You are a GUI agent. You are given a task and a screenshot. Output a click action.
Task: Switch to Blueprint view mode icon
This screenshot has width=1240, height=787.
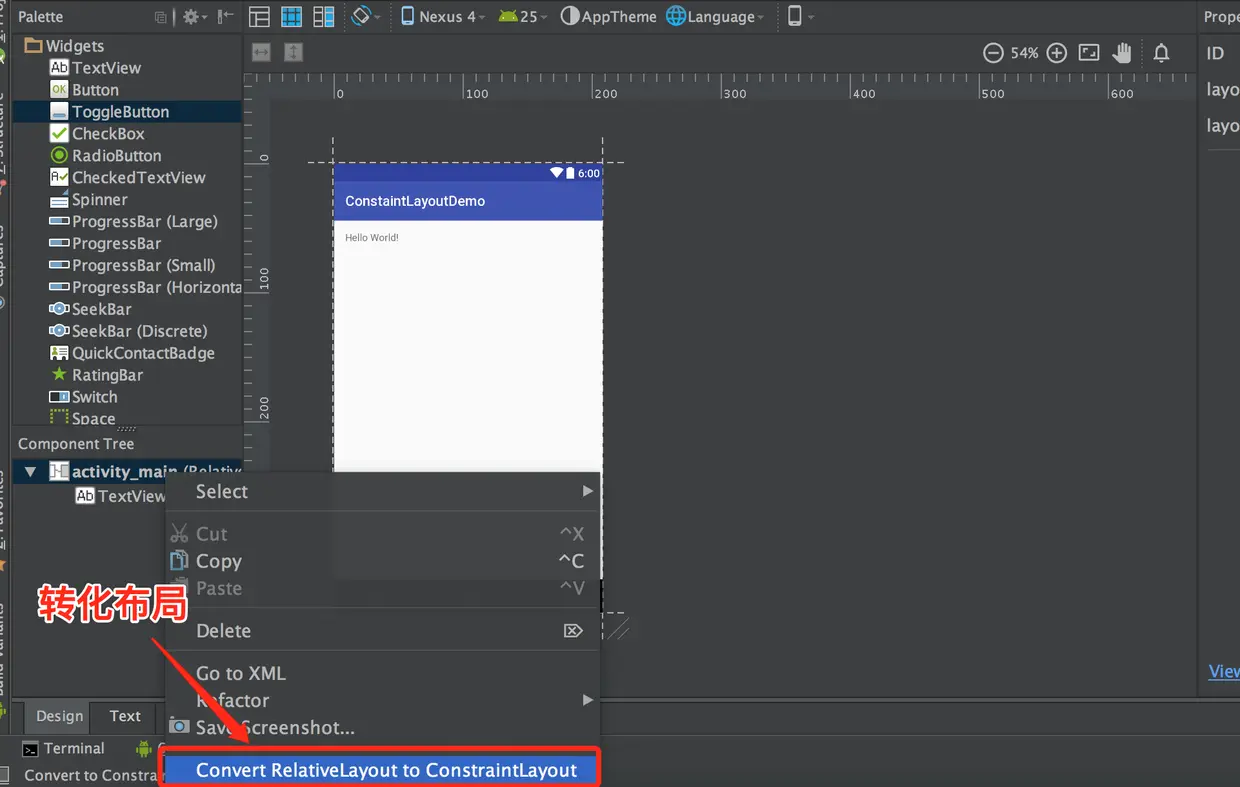pos(291,17)
